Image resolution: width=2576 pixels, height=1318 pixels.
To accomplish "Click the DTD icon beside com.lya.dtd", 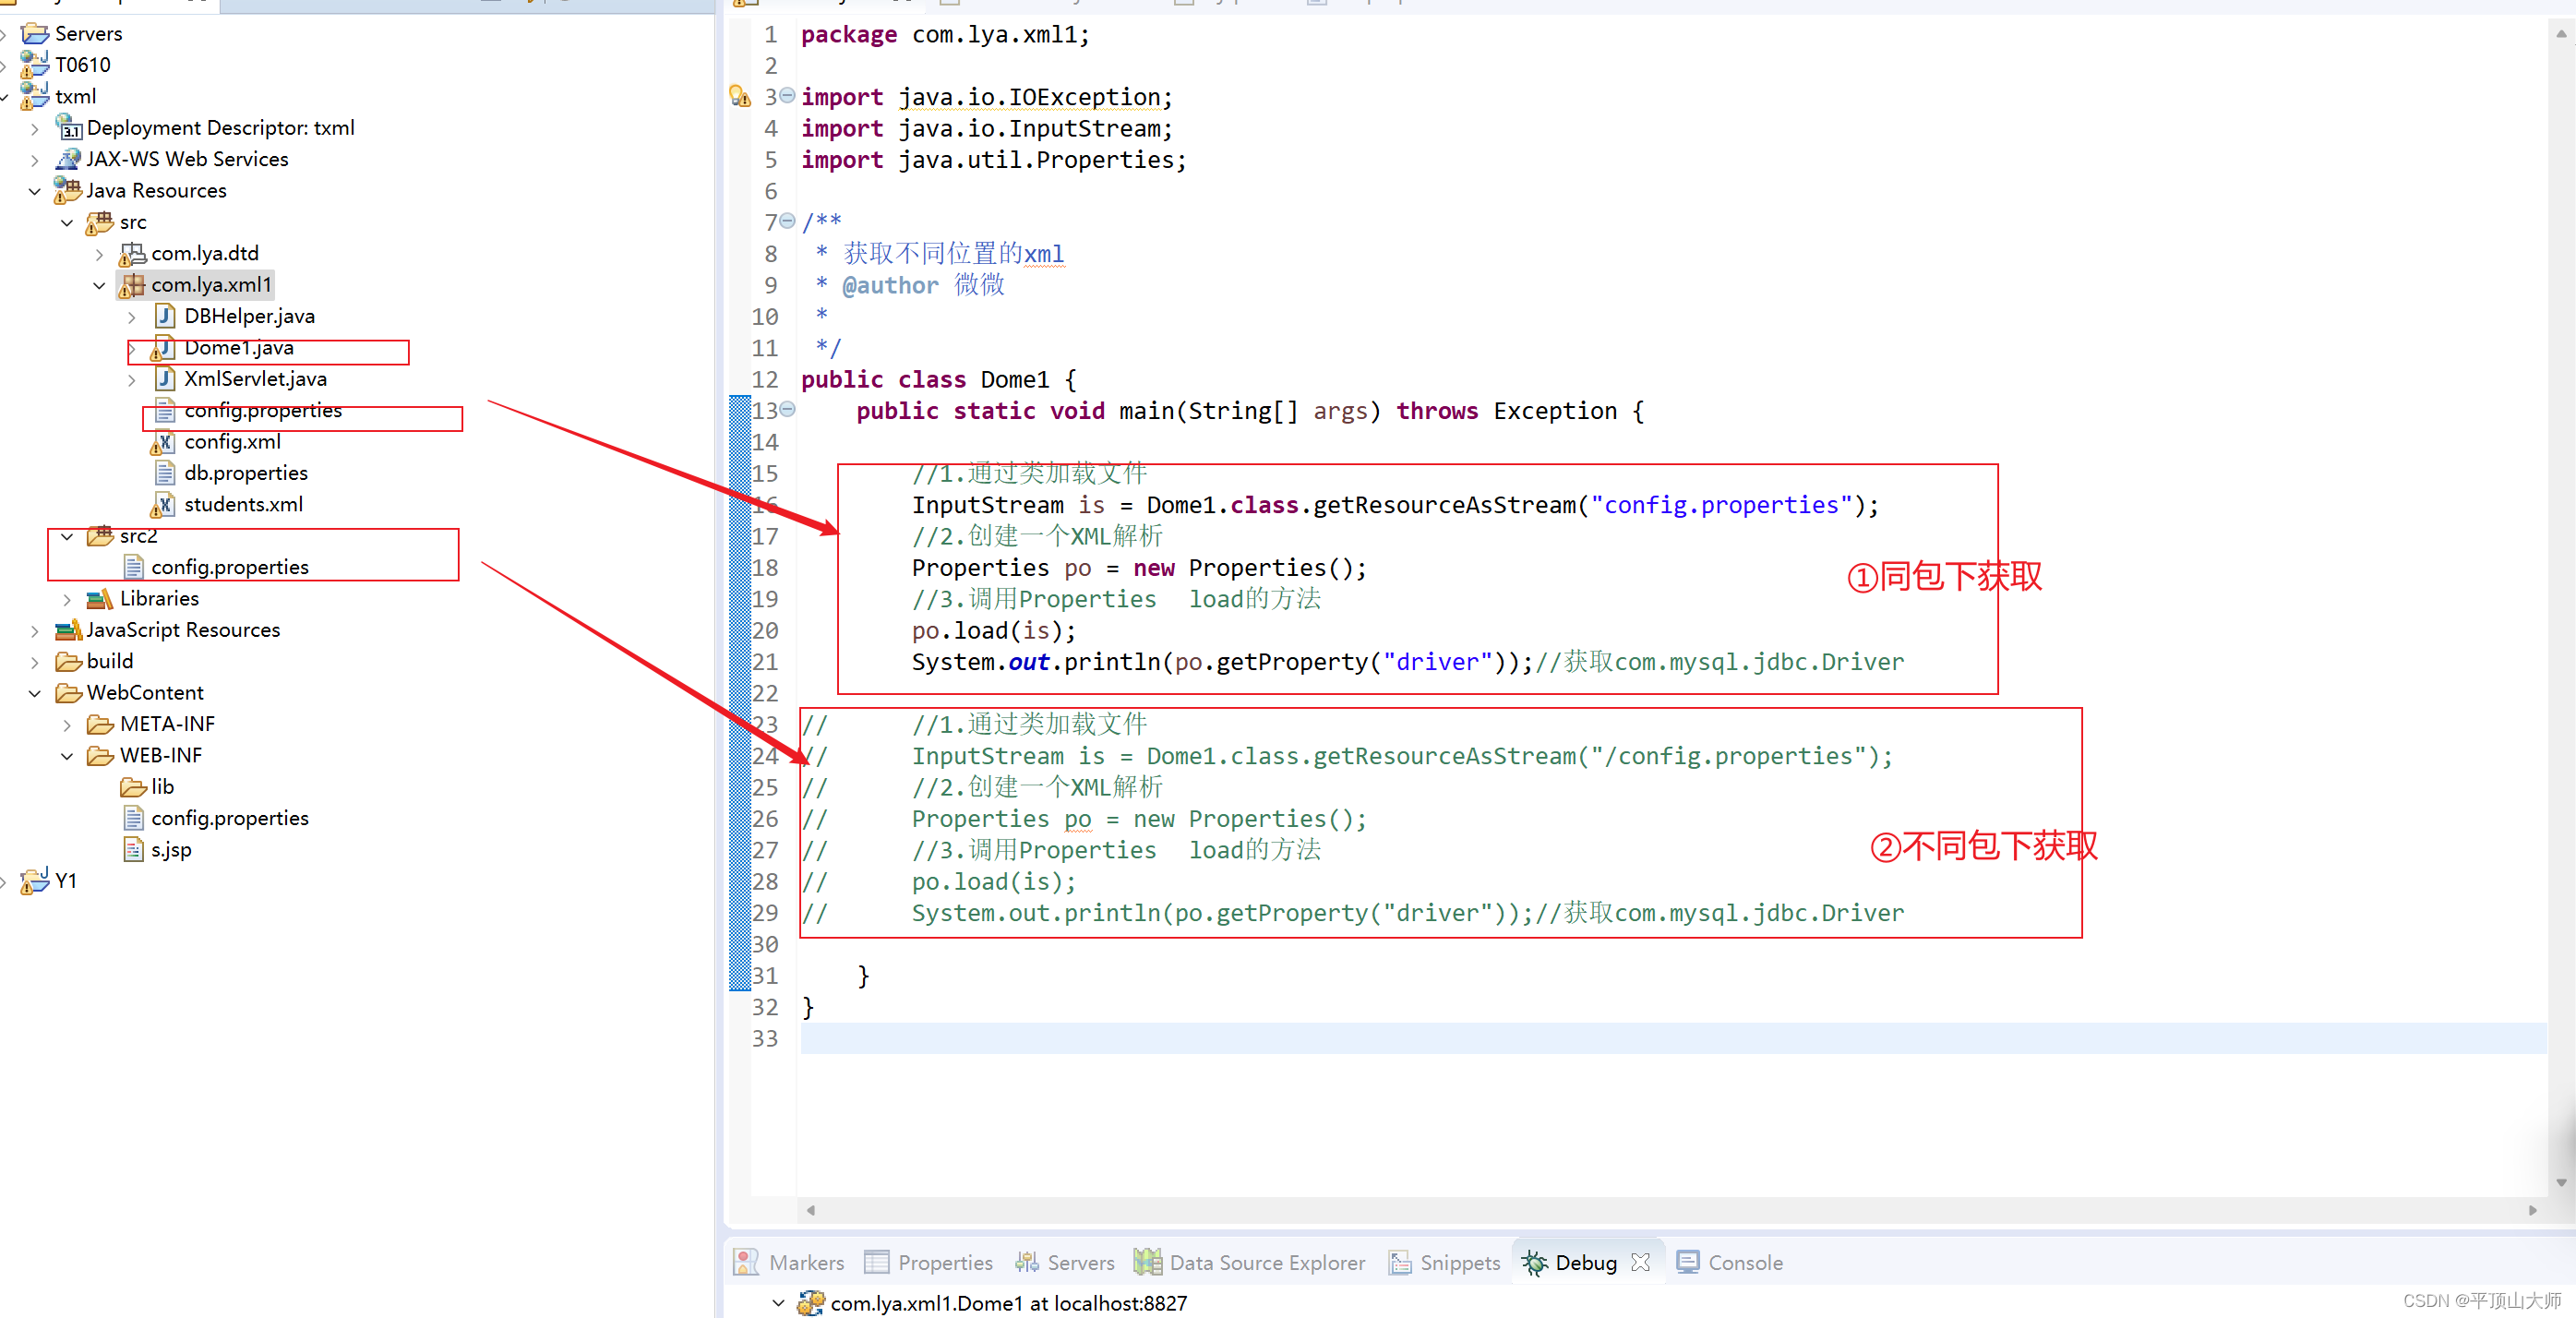I will (133, 254).
